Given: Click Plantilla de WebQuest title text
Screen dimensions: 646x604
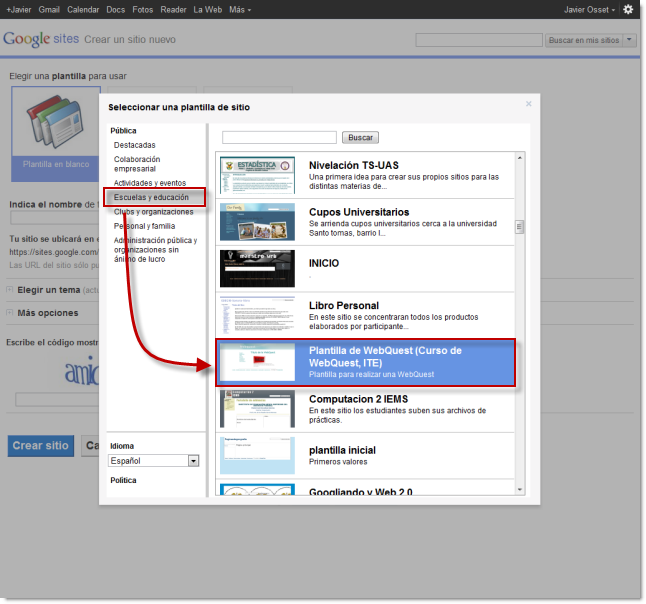Looking at the screenshot, I should tap(385, 357).
